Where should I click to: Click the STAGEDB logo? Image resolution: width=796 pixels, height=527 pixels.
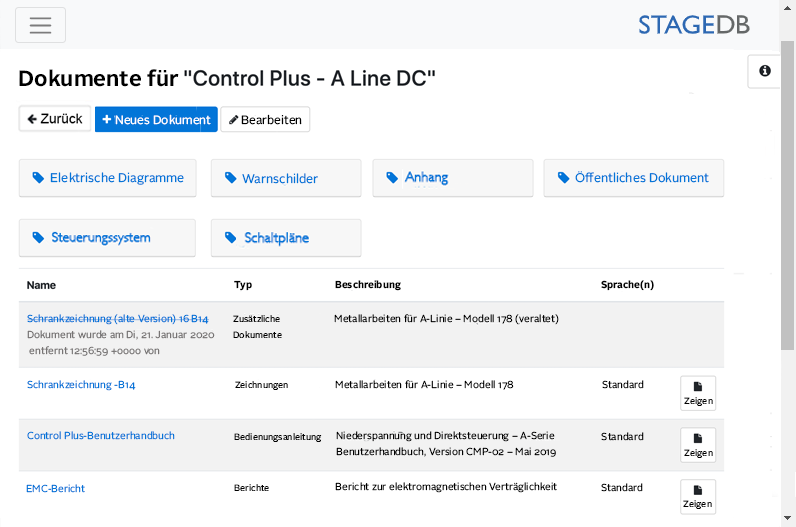coord(693,25)
